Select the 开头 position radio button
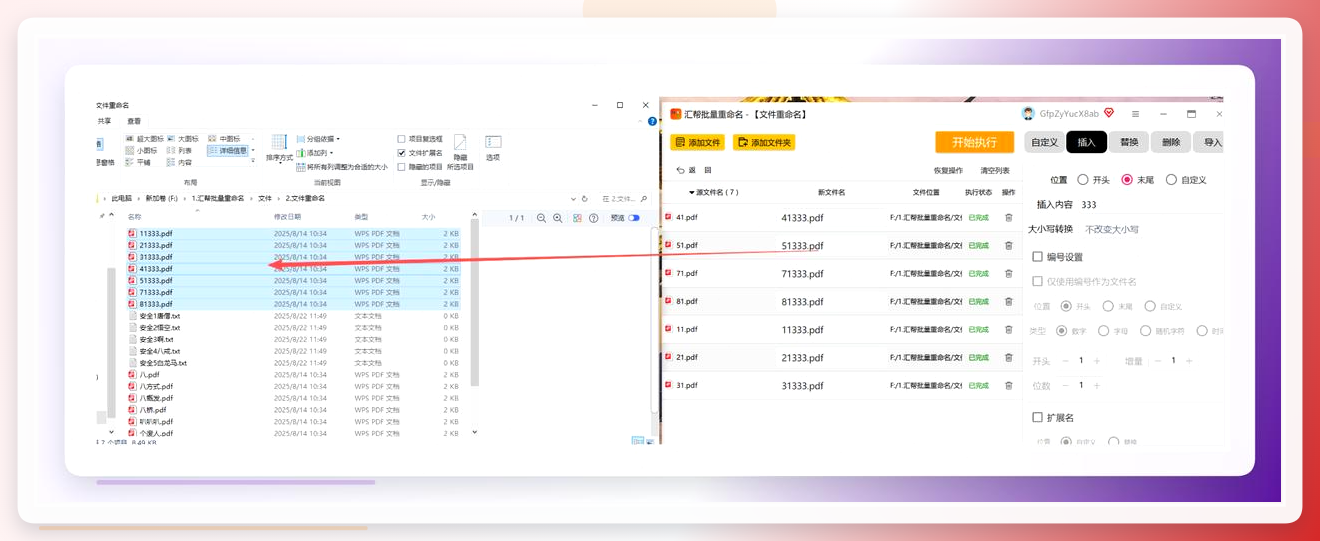Viewport: 1320px width, 541px height. pos(1083,180)
